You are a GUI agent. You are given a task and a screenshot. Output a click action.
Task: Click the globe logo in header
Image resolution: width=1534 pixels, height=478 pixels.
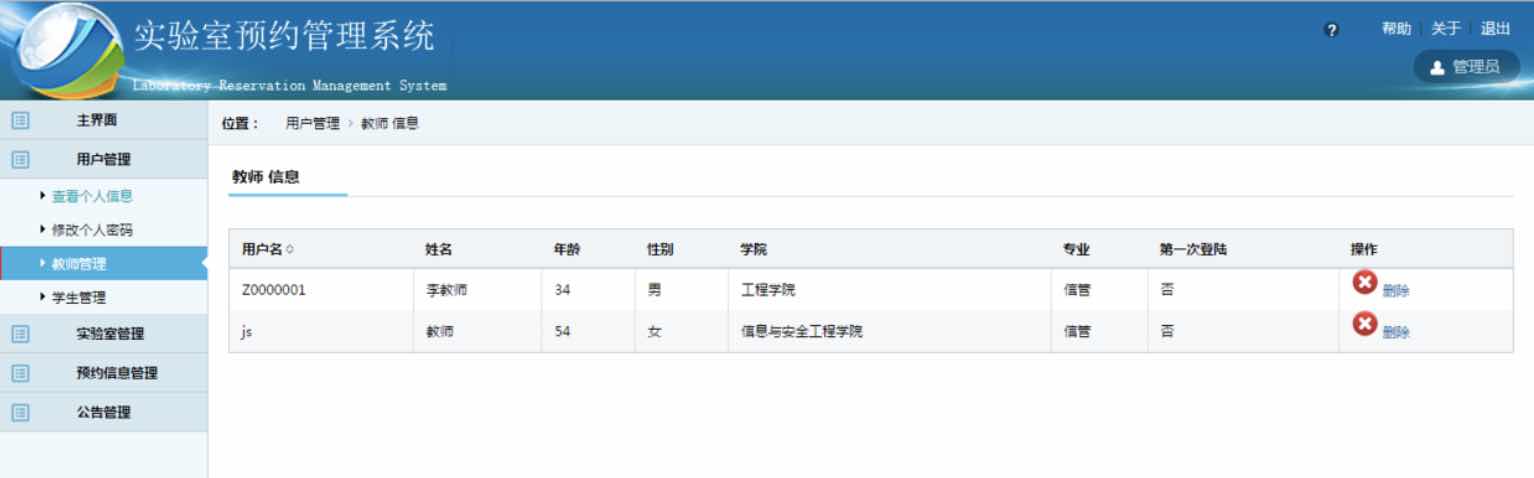[x=62, y=50]
